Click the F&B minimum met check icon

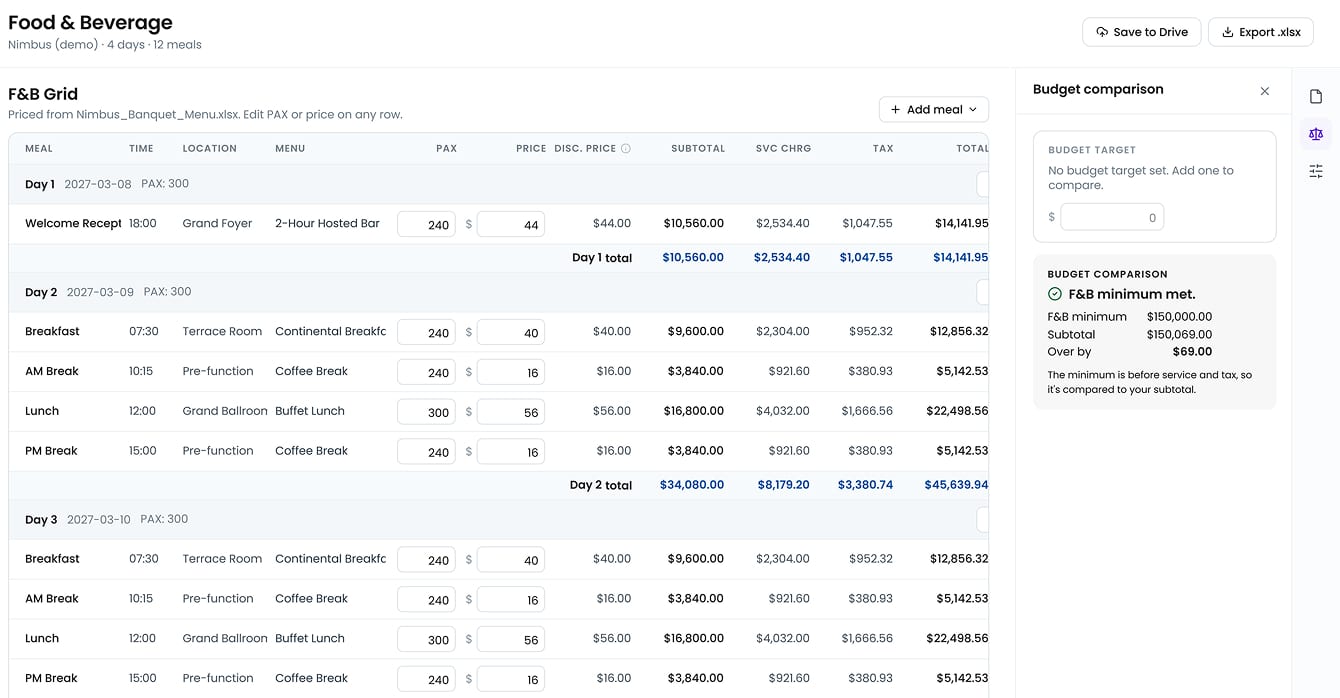coord(1054,294)
